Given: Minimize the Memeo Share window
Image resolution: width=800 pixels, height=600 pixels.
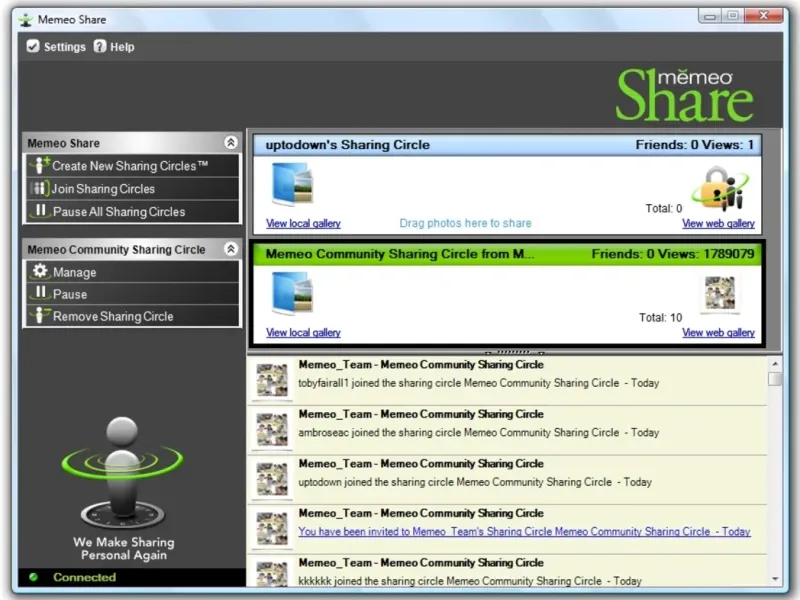Looking at the screenshot, I should point(710,16).
